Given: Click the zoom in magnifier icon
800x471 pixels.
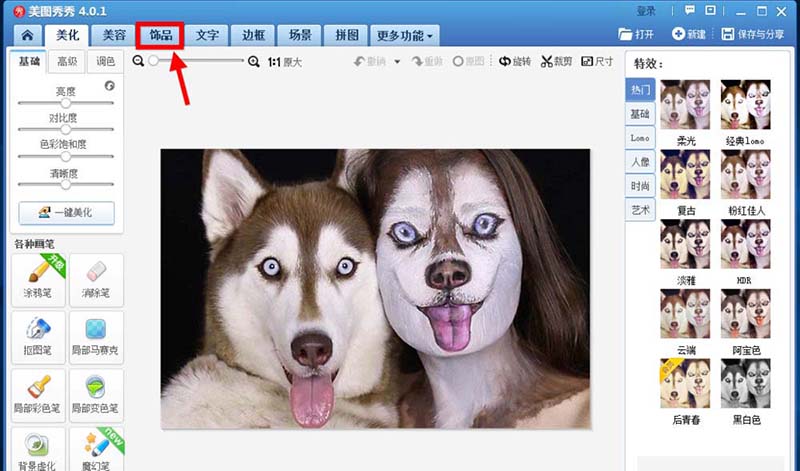Looking at the screenshot, I should (254, 62).
